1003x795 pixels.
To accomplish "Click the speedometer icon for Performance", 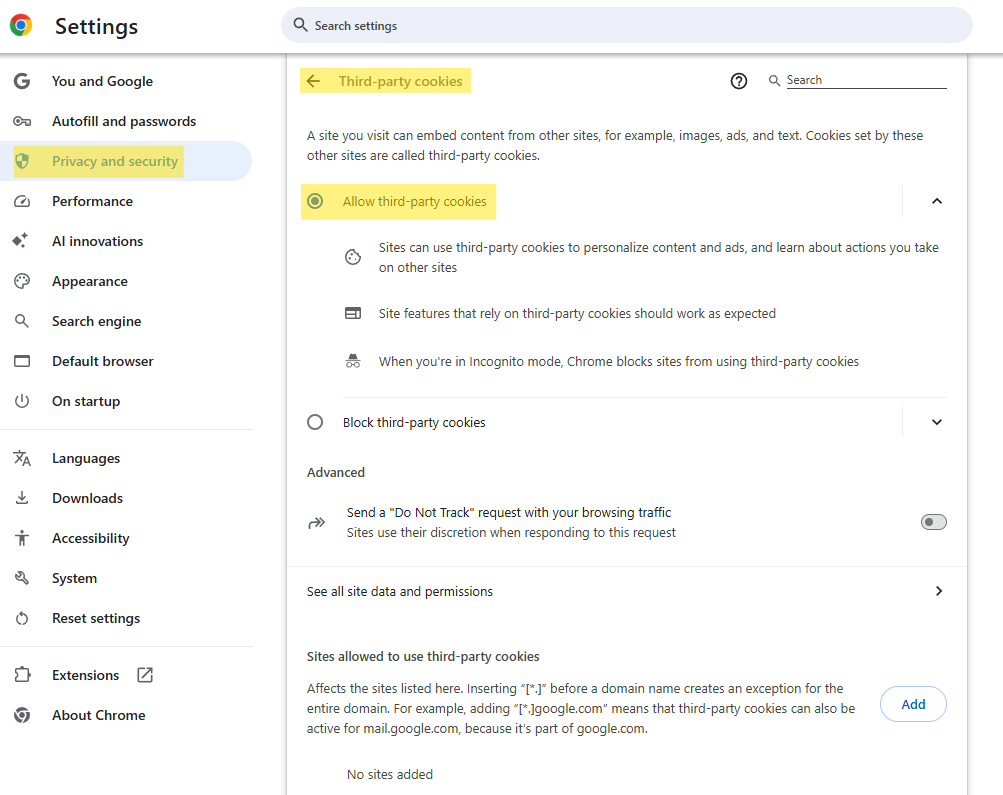I will pos(22,201).
